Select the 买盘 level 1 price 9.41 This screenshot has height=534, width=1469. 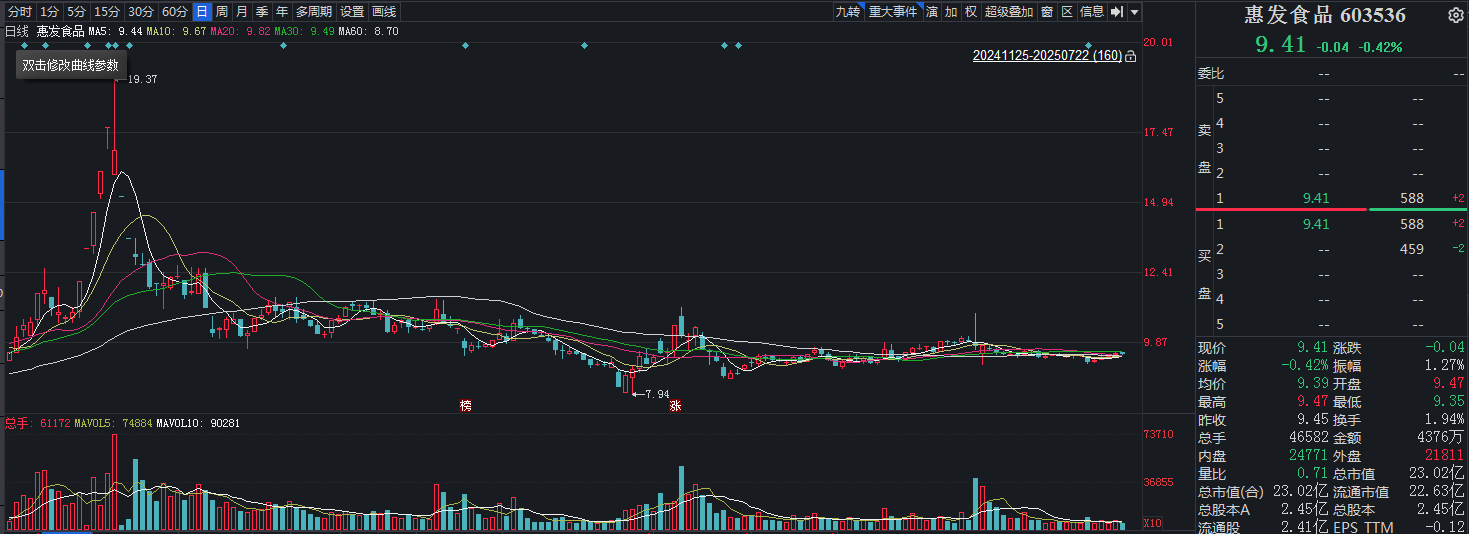point(1315,224)
